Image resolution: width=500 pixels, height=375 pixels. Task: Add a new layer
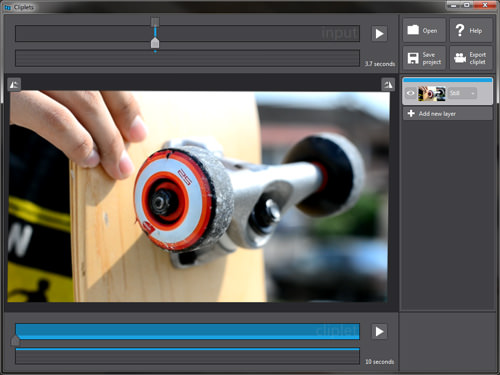[447, 114]
